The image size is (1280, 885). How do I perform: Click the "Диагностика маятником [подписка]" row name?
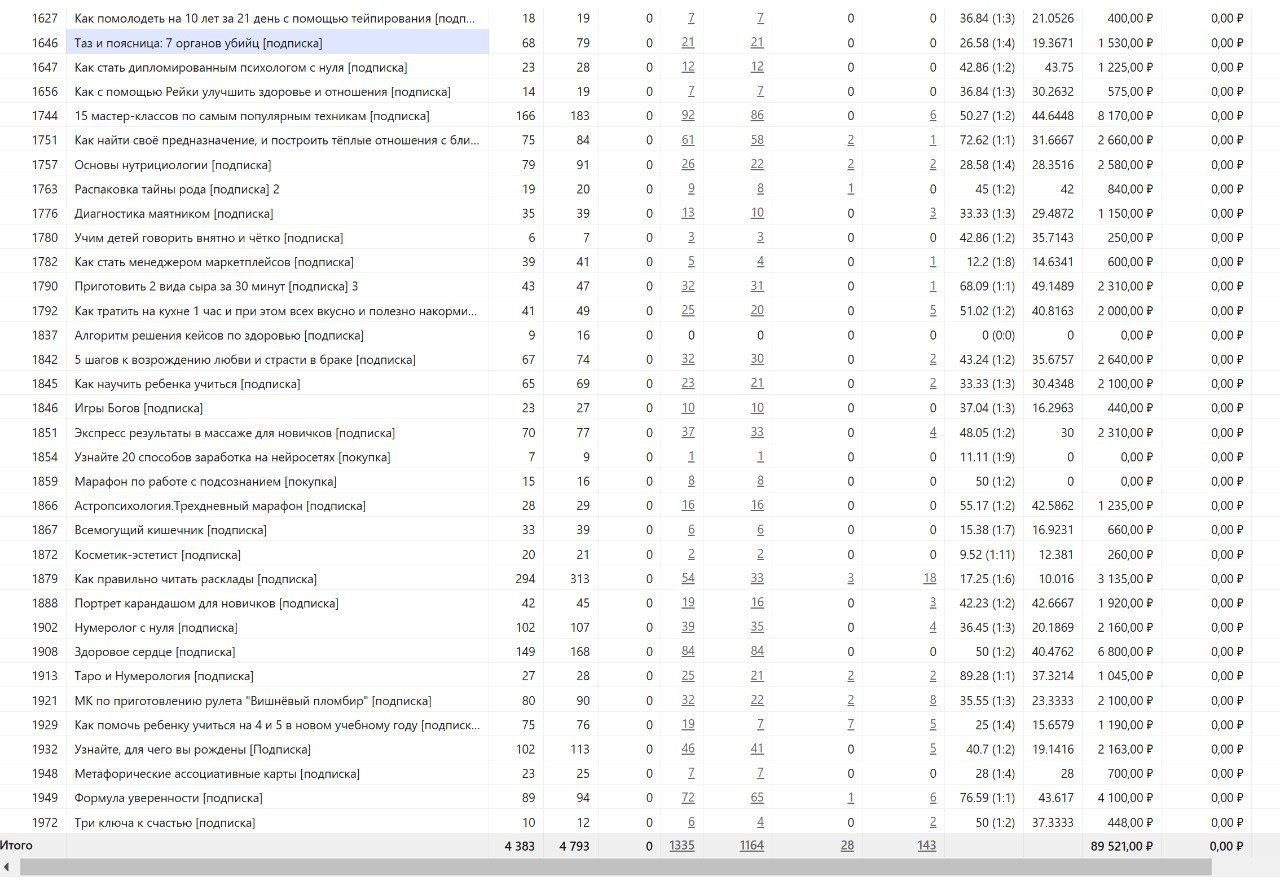tap(173, 213)
